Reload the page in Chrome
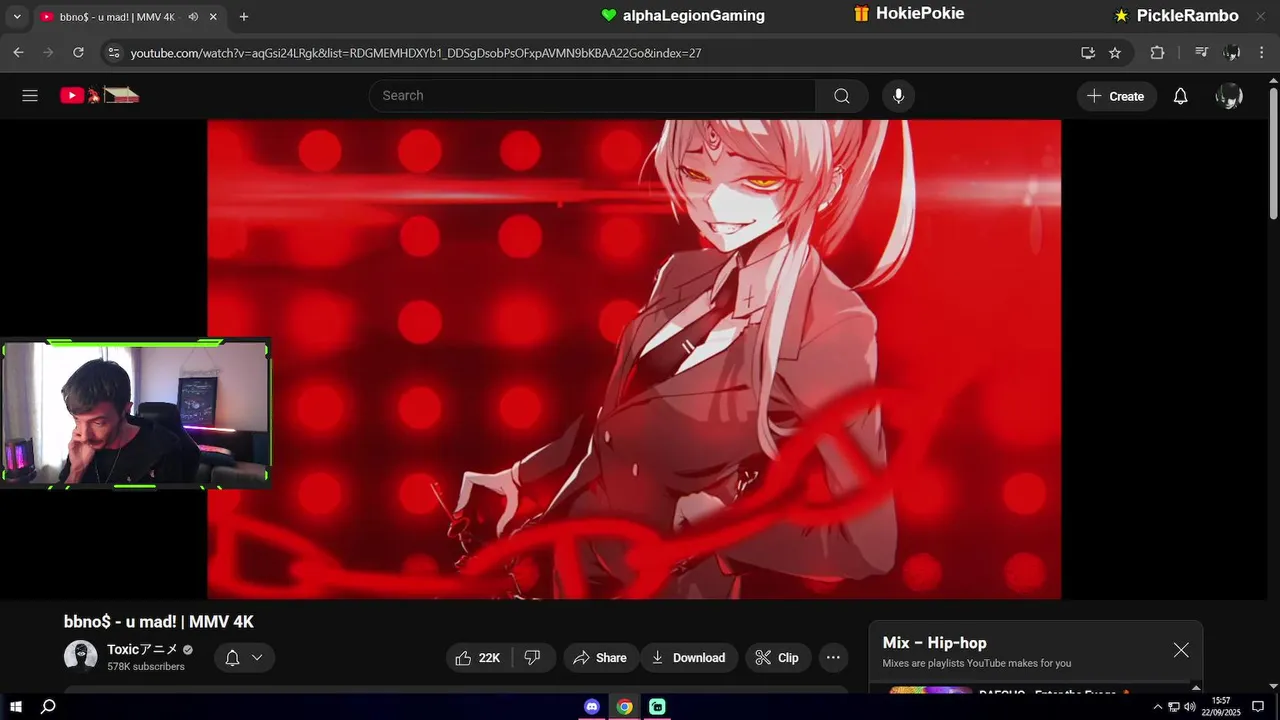The height and width of the screenshot is (720, 1280). pyautogui.click(x=78, y=52)
